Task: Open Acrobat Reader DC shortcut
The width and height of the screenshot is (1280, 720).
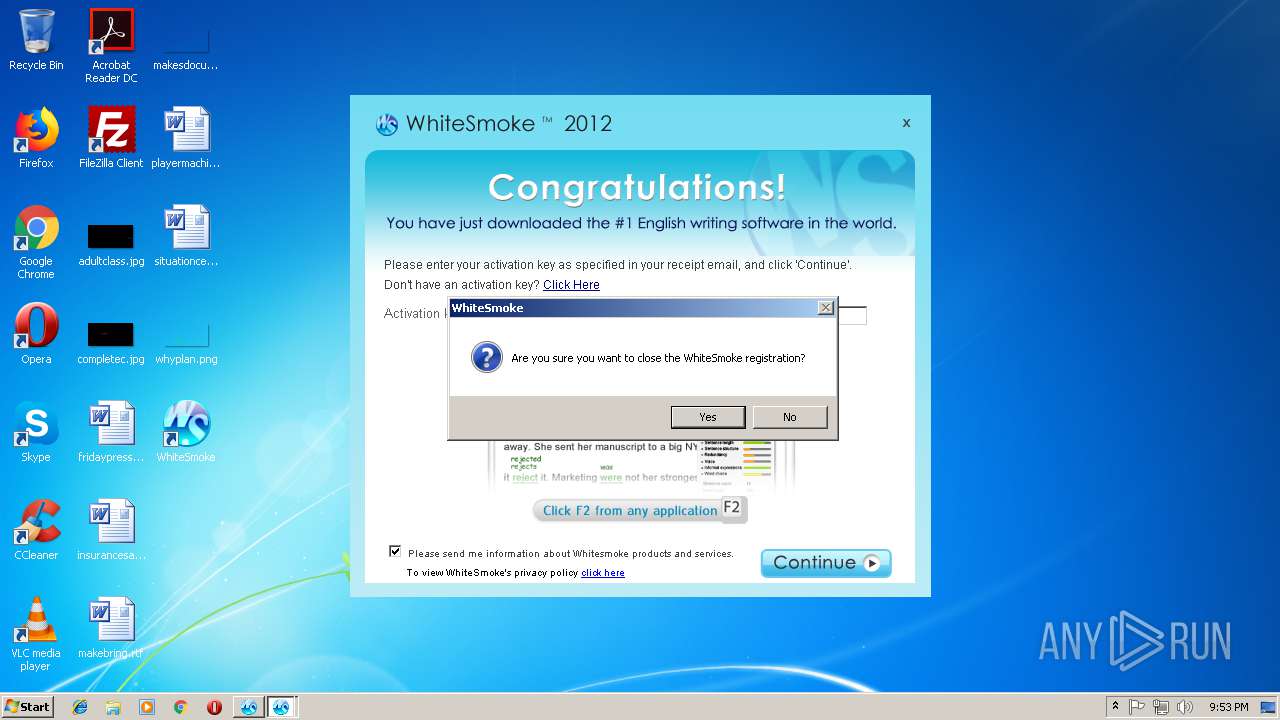Action: point(111,46)
